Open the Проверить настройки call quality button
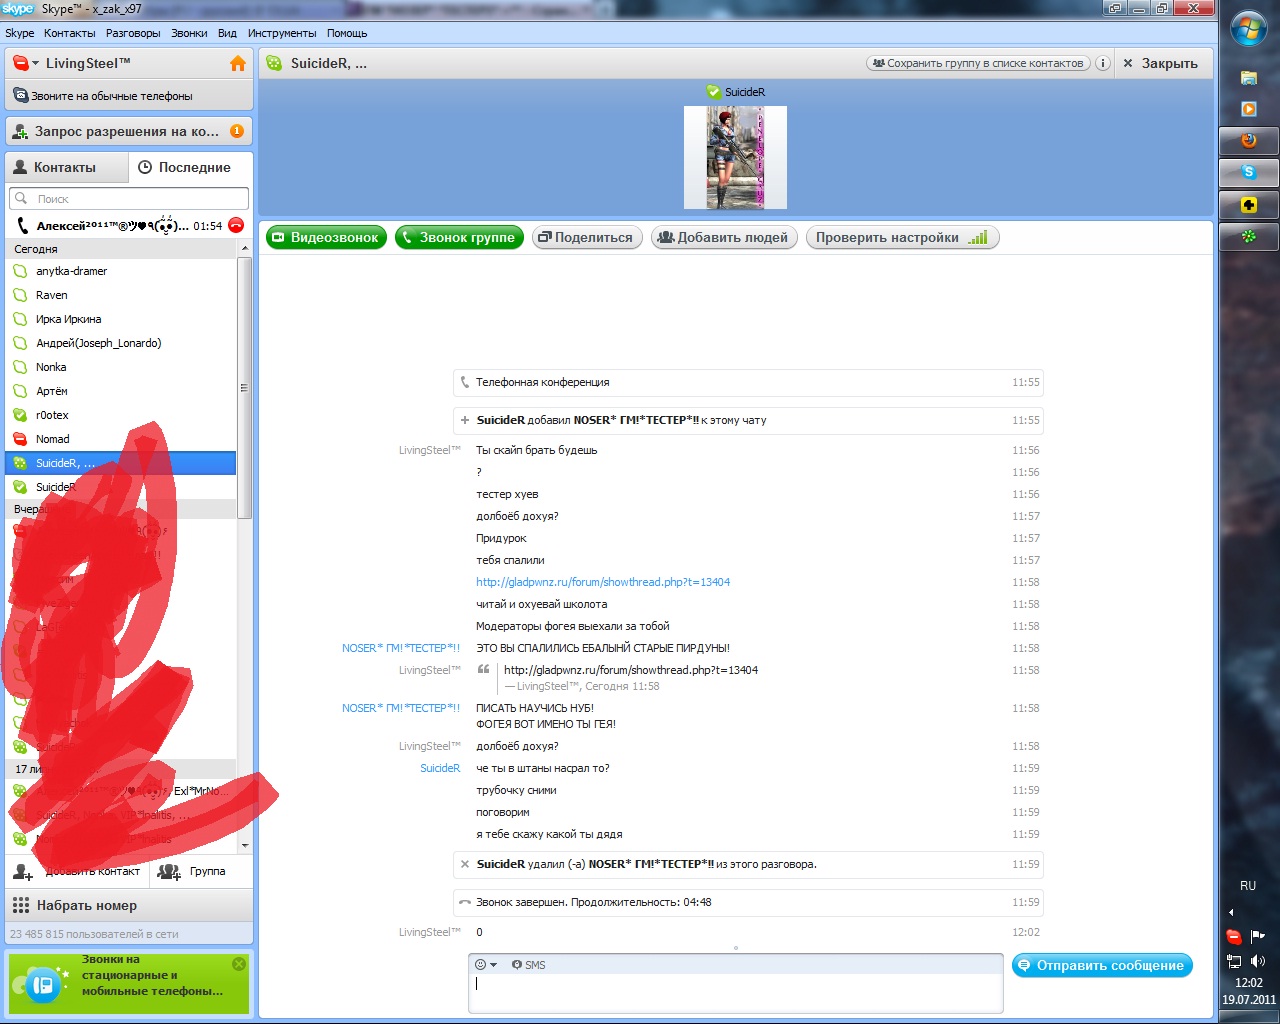Image resolution: width=1280 pixels, height=1024 pixels. [x=901, y=237]
